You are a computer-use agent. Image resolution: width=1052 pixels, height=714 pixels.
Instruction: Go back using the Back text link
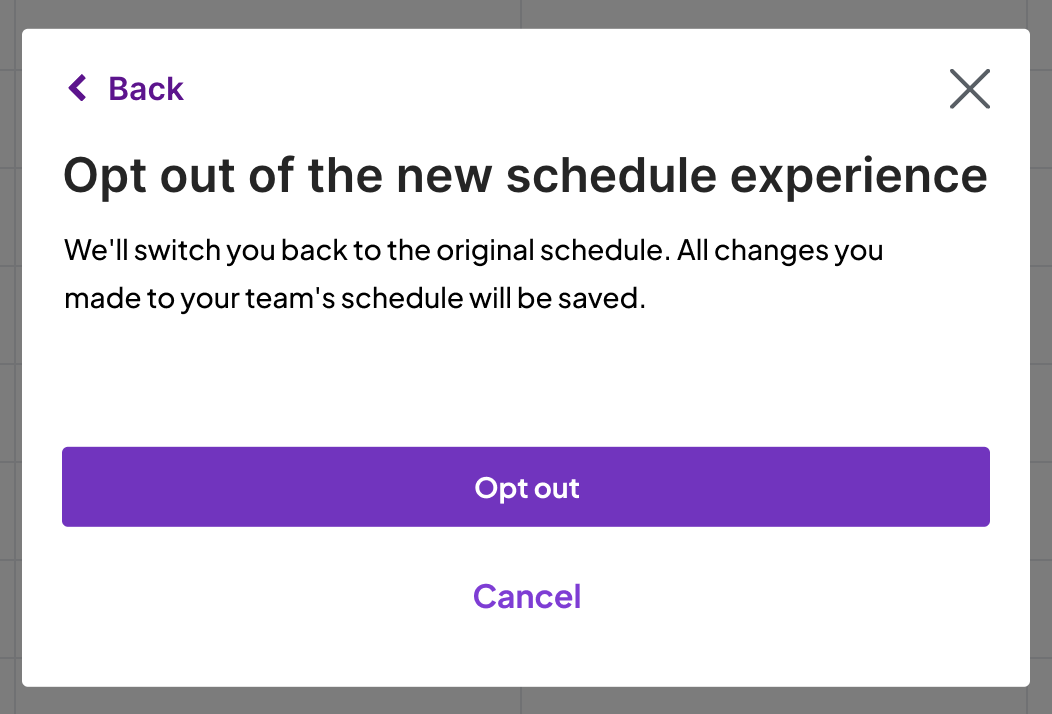pyautogui.click(x=145, y=89)
